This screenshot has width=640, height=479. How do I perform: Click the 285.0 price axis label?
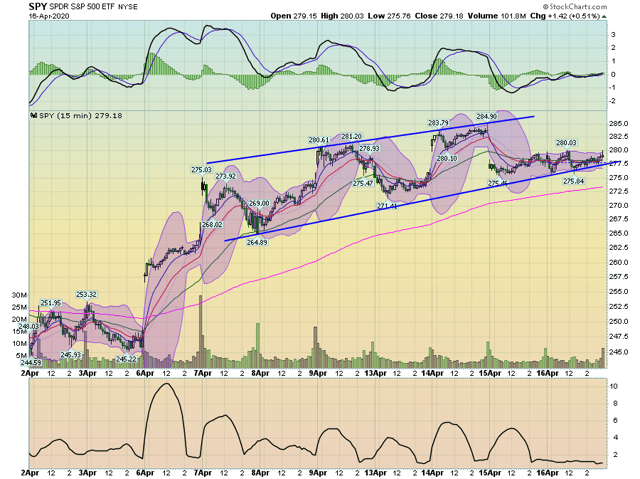(619, 124)
